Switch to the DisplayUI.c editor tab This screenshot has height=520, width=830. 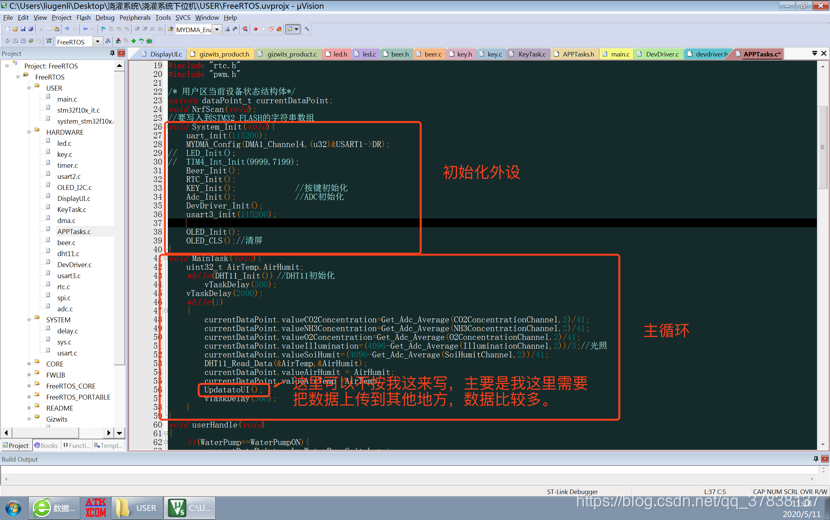coord(161,54)
